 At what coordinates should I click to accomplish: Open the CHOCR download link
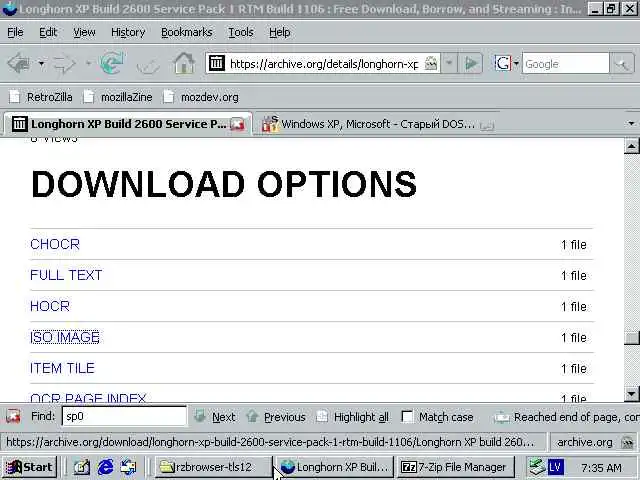pos(55,244)
